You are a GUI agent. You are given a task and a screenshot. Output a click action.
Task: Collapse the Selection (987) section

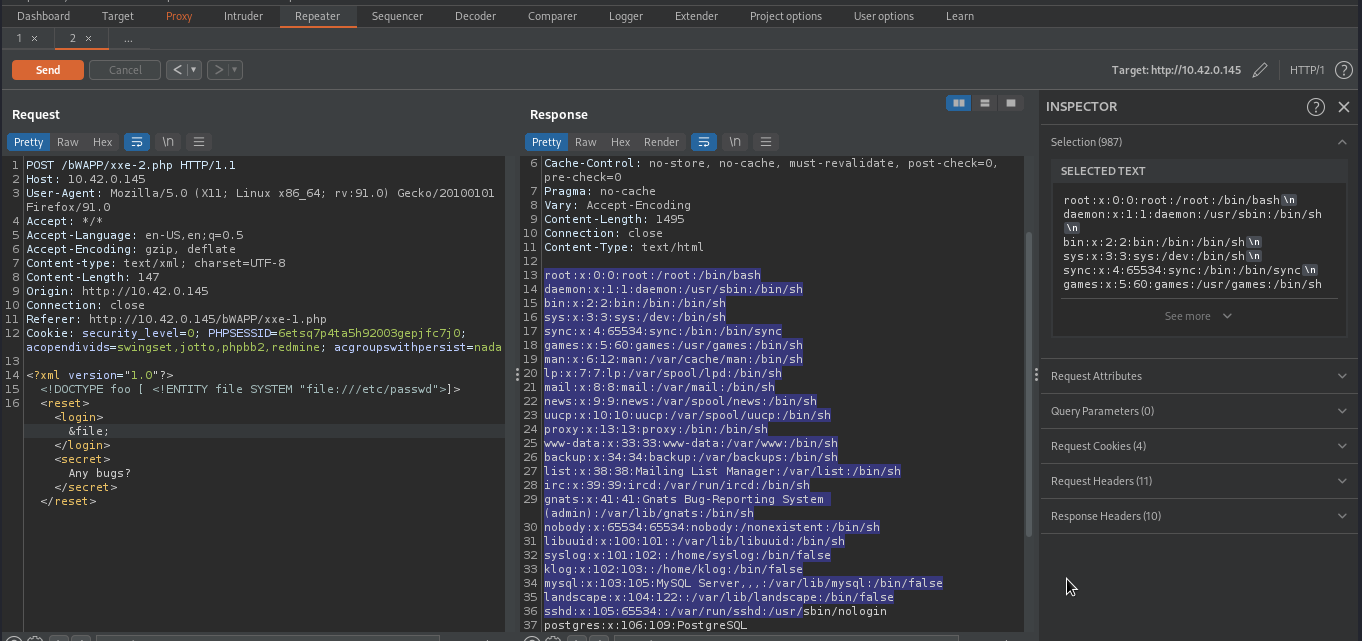coord(1342,142)
